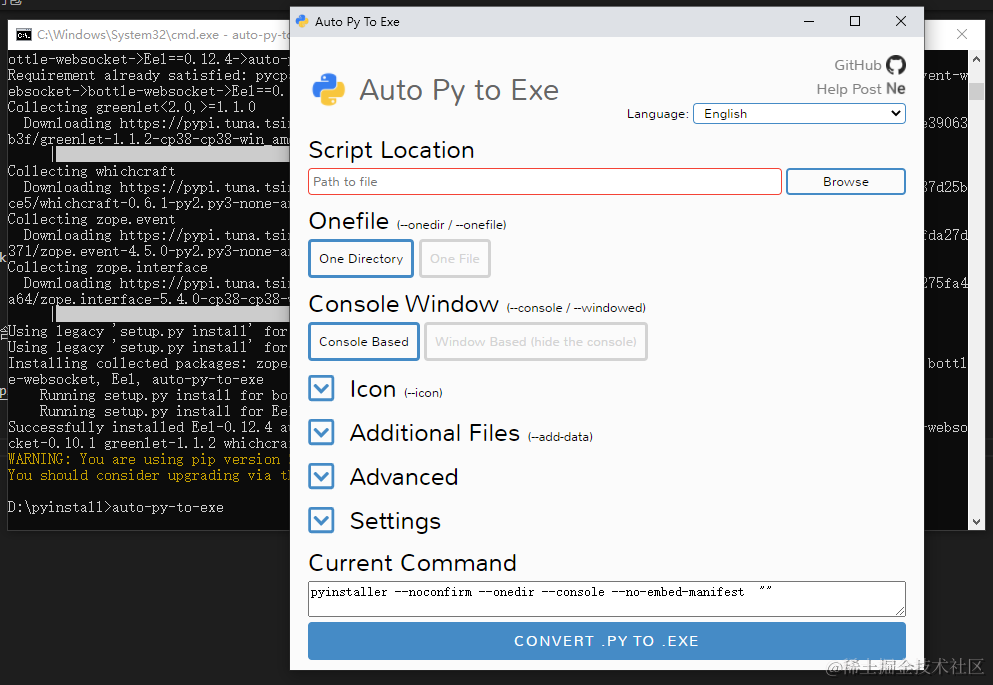The height and width of the screenshot is (685, 993).
Task: Click CONVERT .PY TO .EXE button
Action: pyautogui.click(x=607, y=641)
